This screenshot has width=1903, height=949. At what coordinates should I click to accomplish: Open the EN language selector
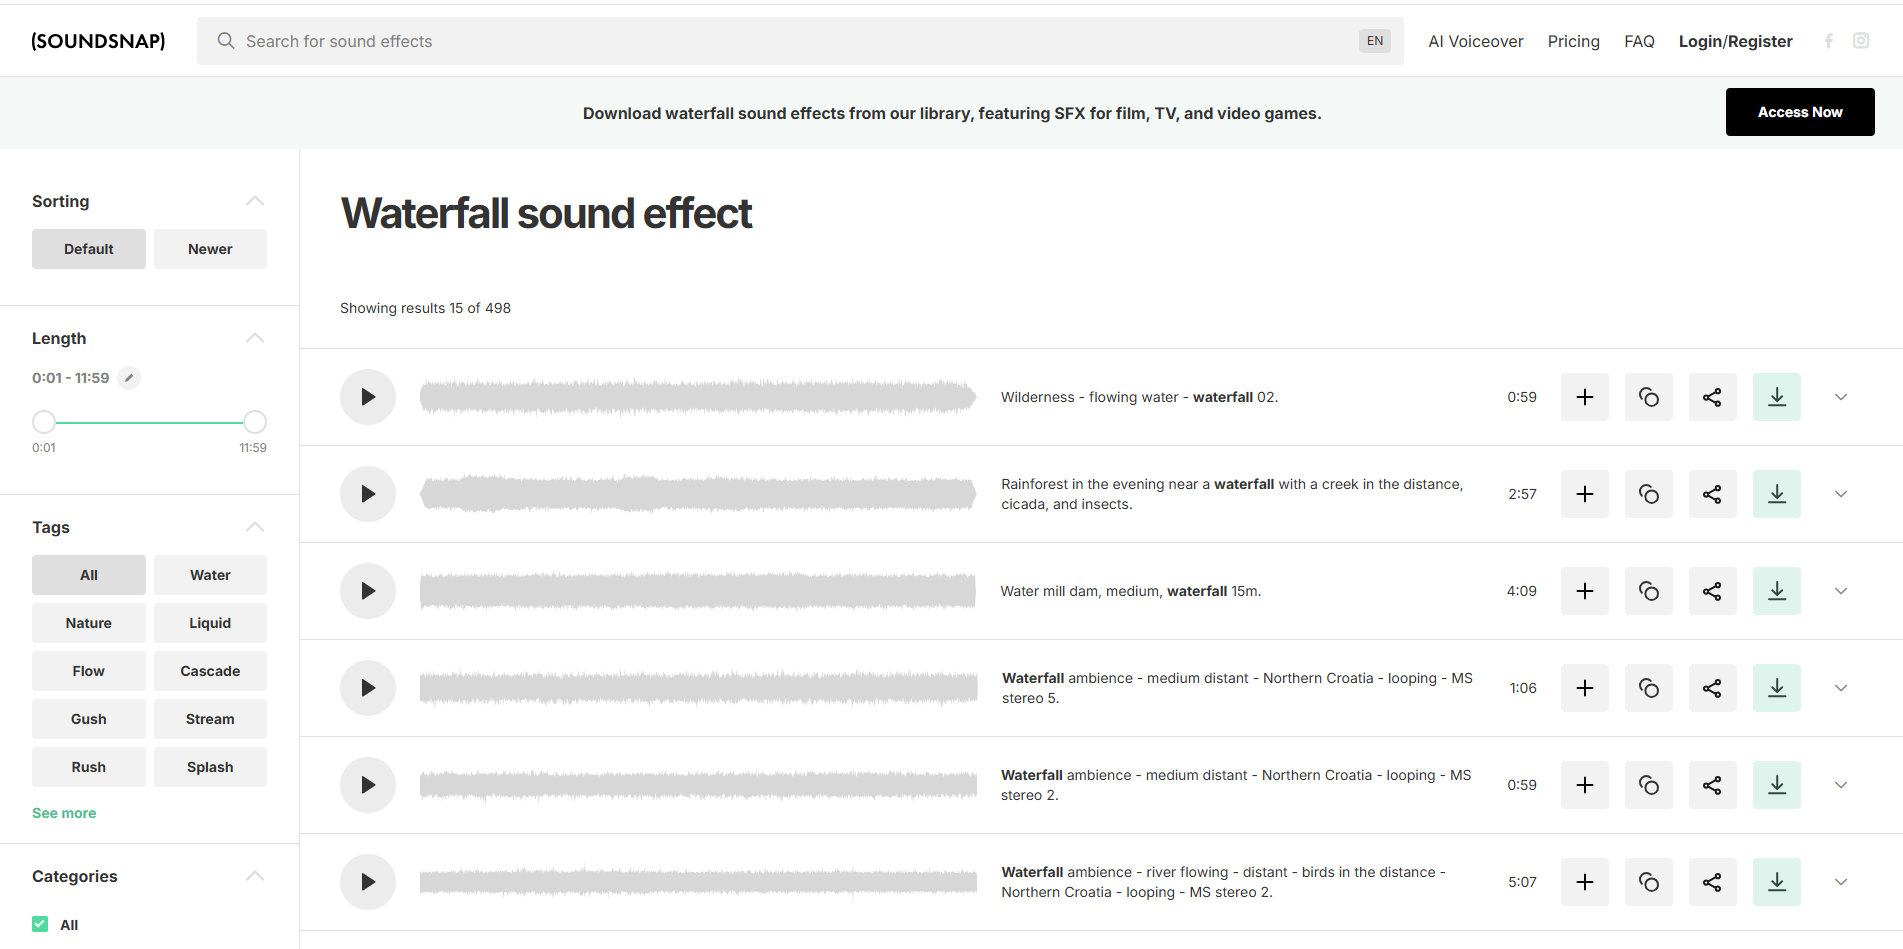coord(1374,40)
